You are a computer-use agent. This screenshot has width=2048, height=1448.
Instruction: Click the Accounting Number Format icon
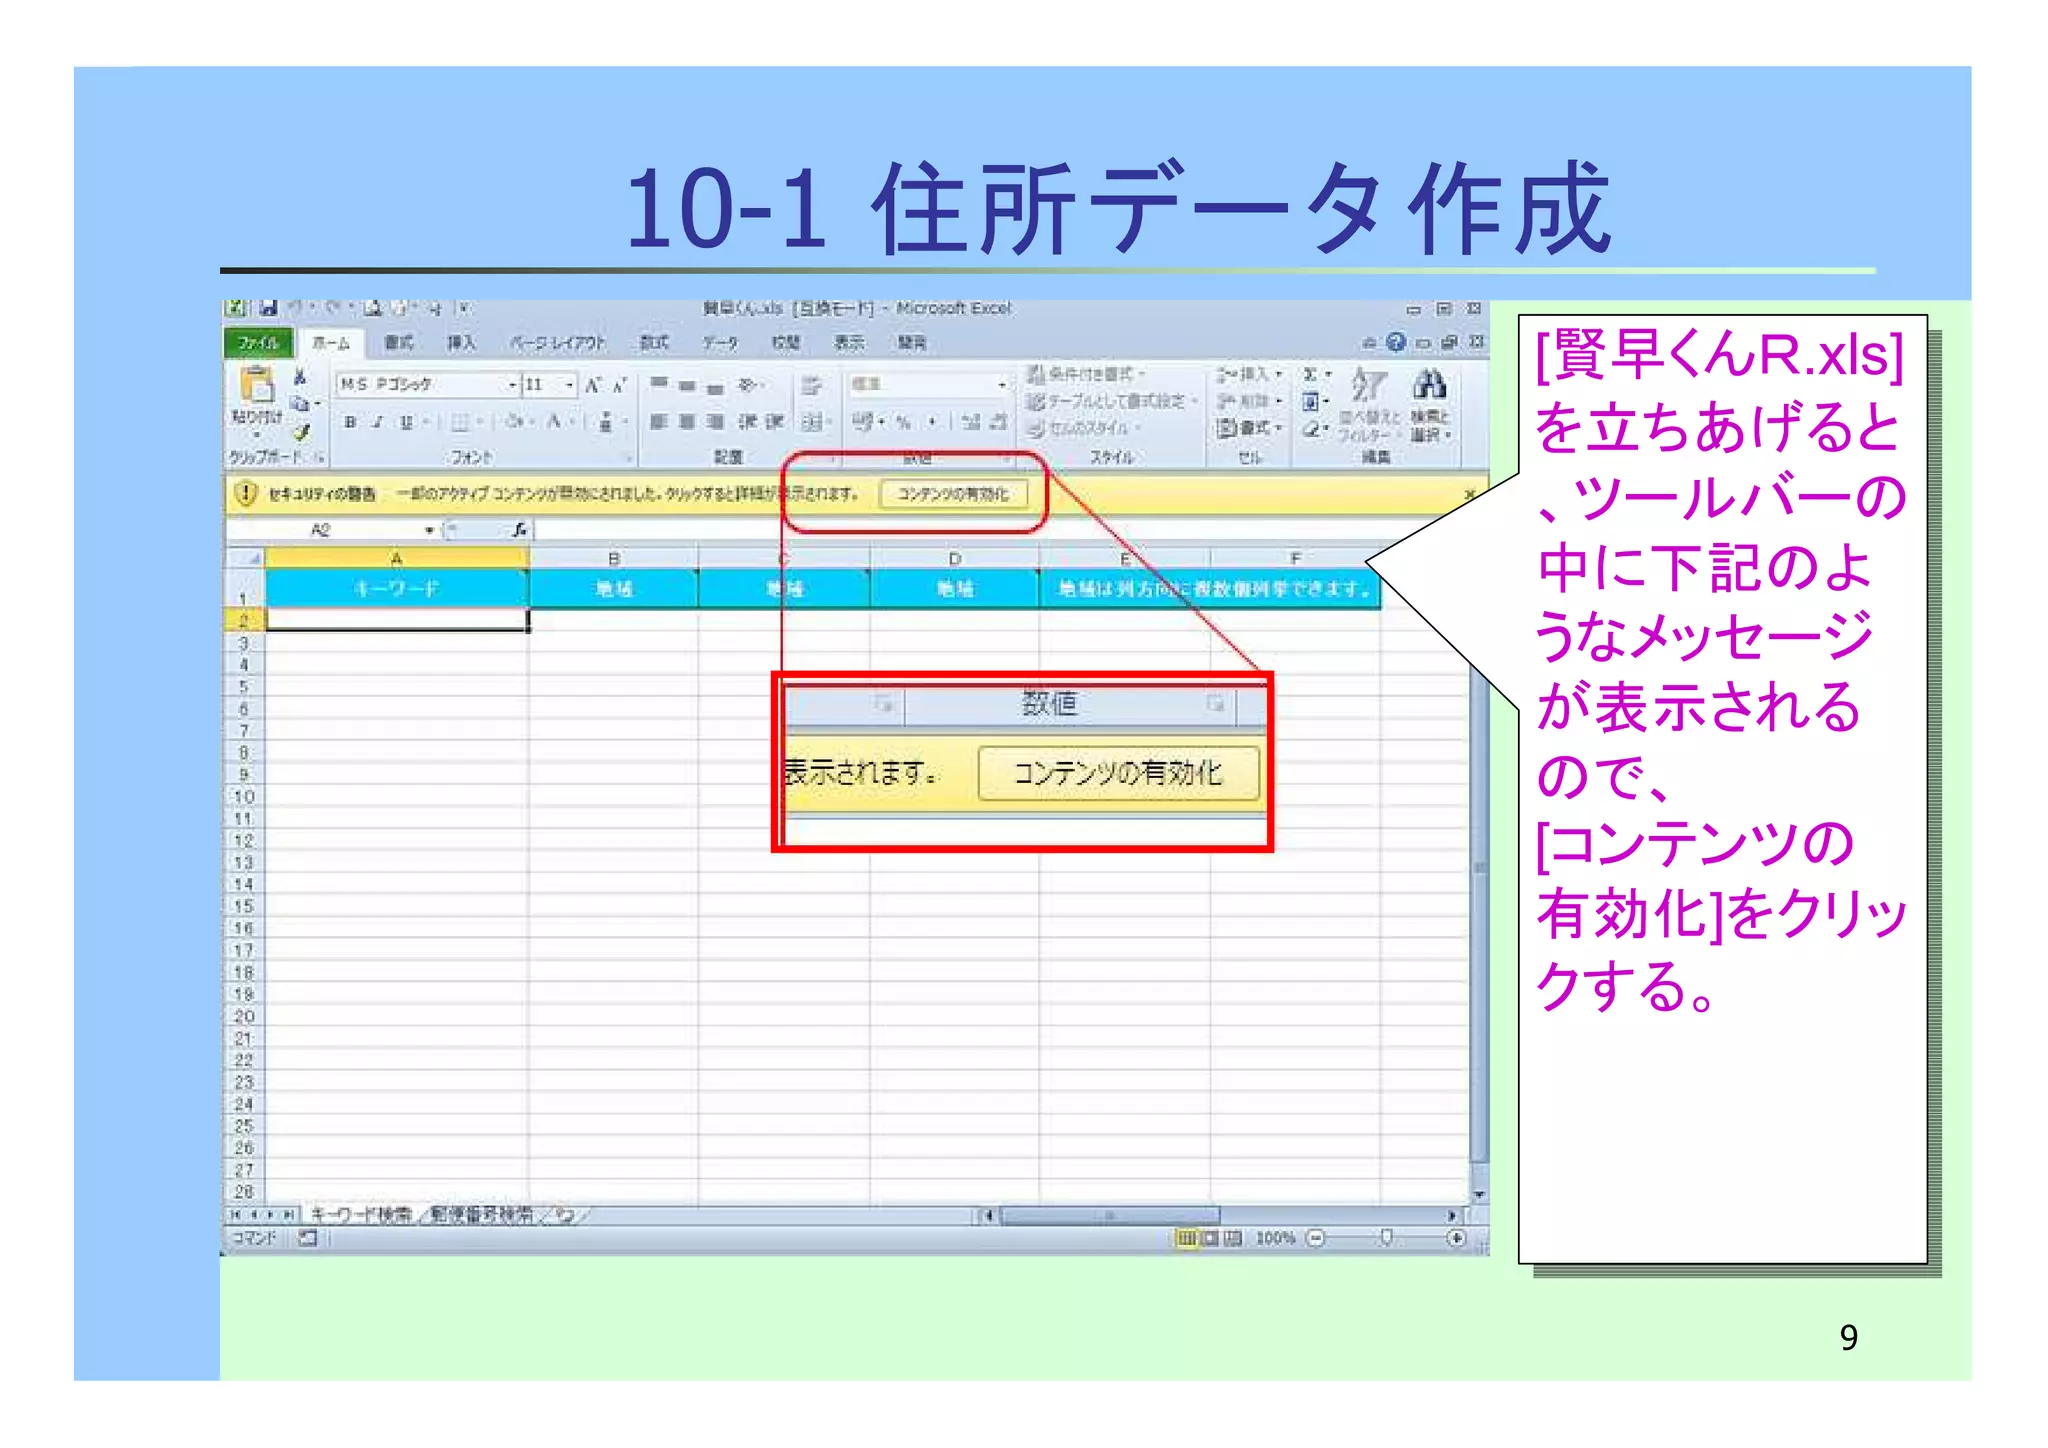click(863, 422)
